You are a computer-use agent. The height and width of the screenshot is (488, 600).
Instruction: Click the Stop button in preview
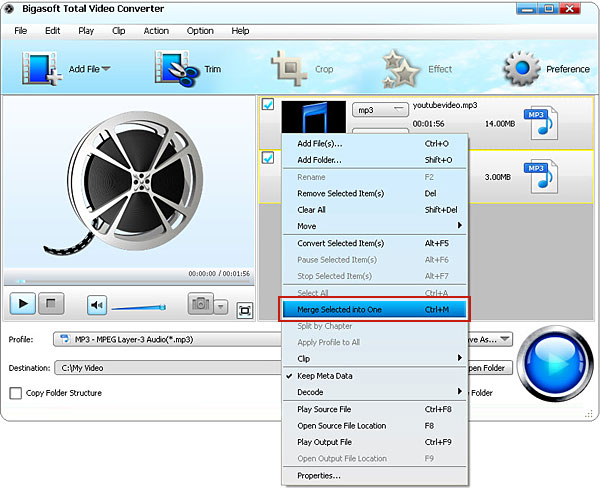tap(51, 304)
